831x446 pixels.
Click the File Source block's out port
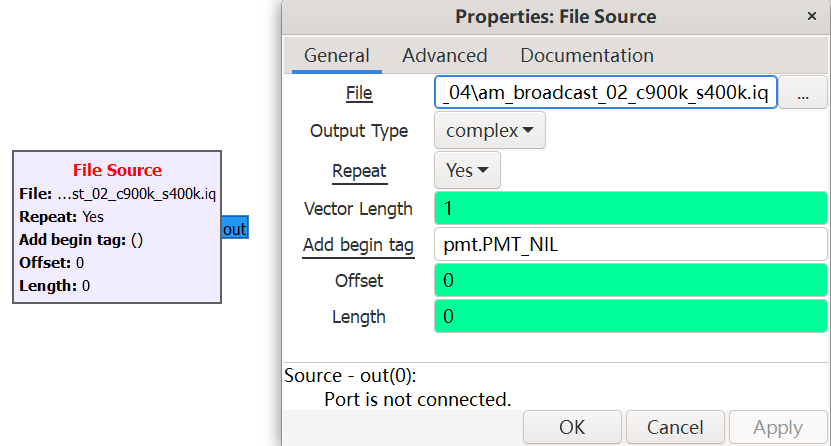coord(234,229)
